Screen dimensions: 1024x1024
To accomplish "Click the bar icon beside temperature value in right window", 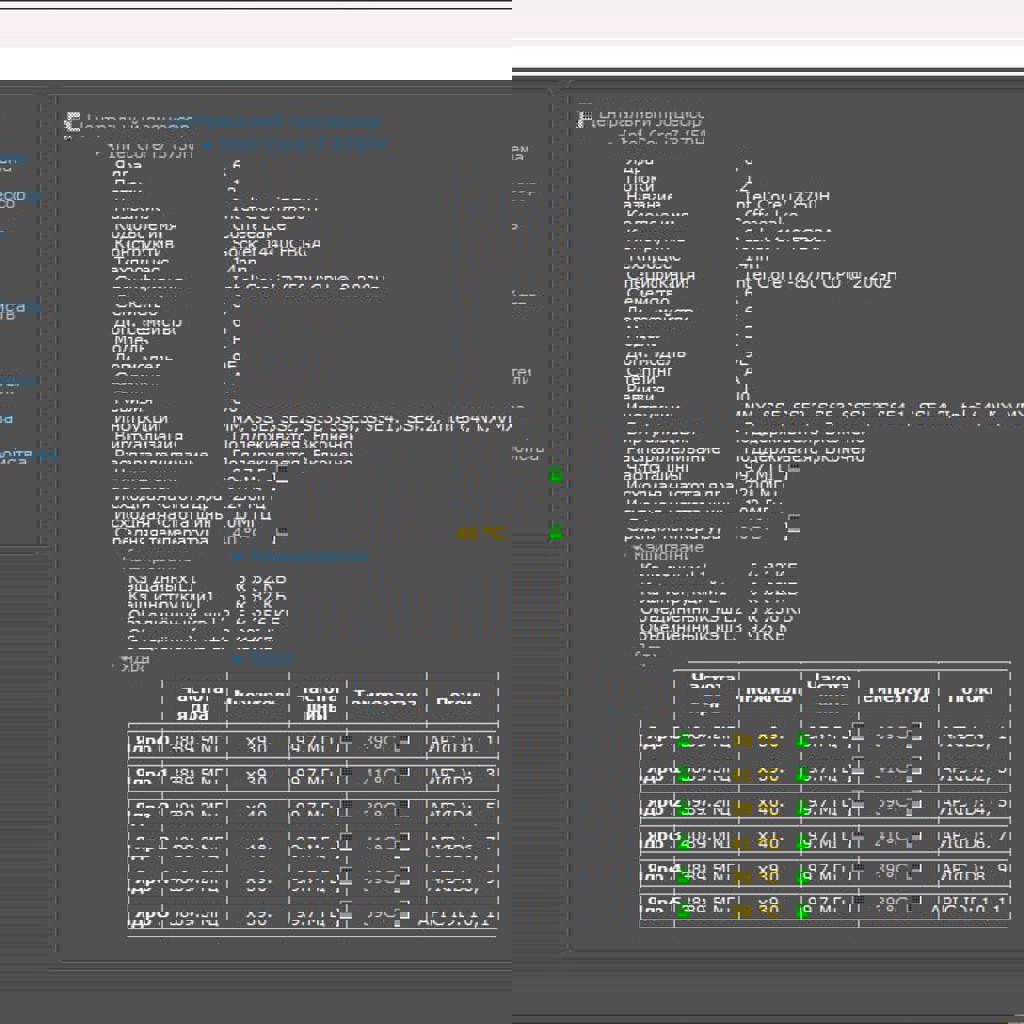I will click(x=794, y=525).
